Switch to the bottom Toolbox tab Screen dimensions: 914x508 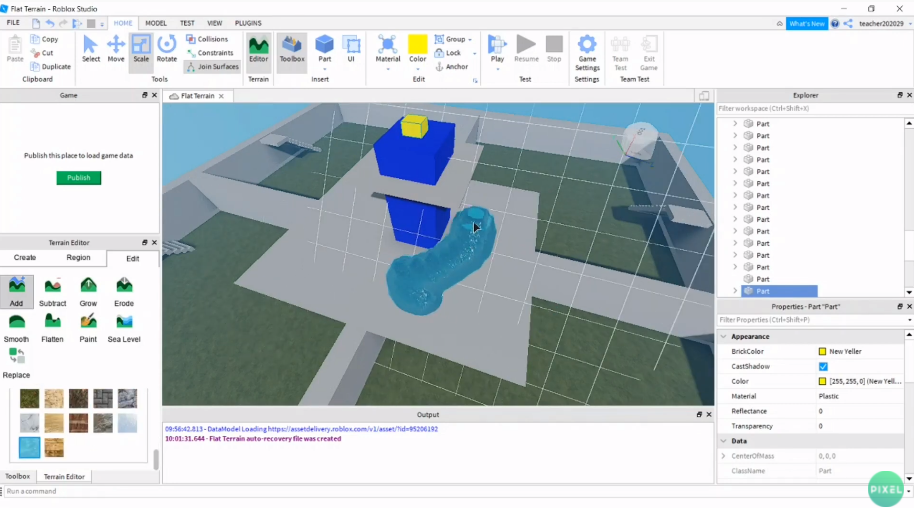coord(17,476)
